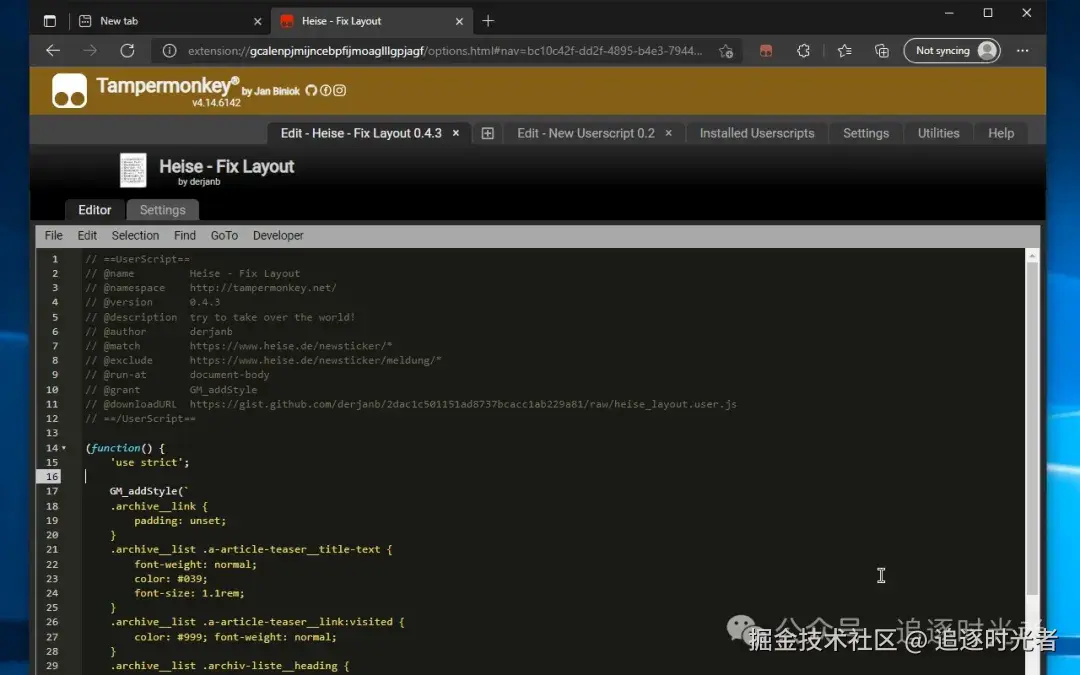The height and width of the screenshot is (675, 1080).
Task: Open the Developer menu
Action: (278, 236)
